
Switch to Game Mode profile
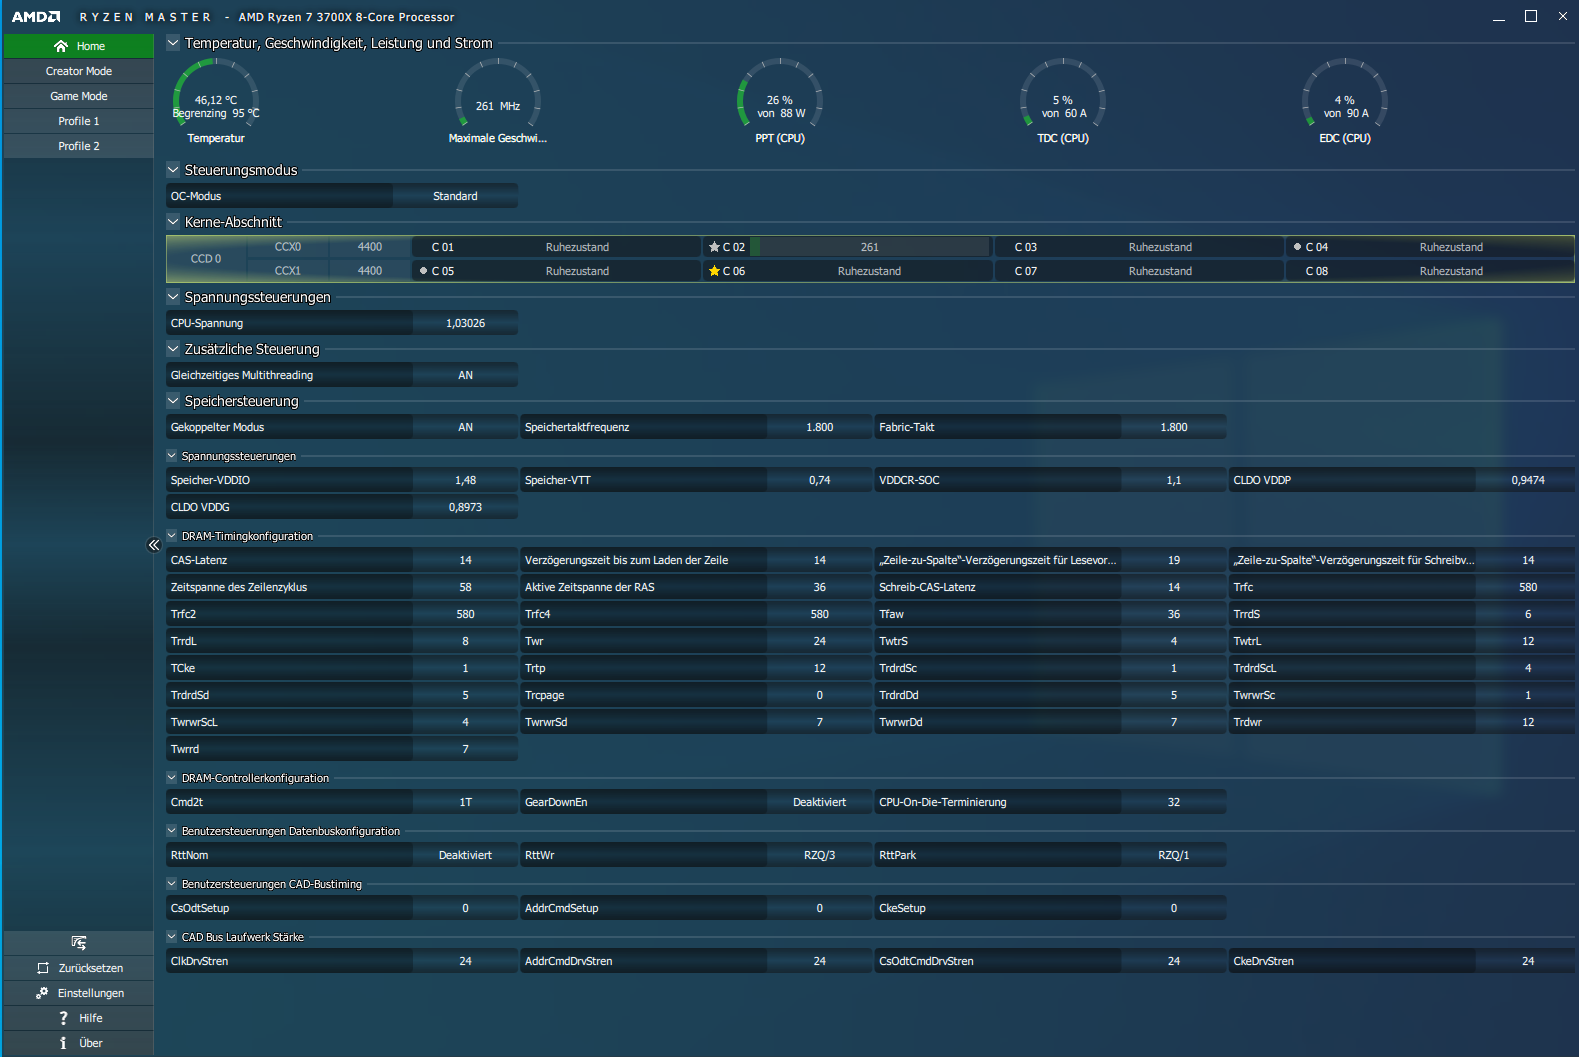[x=78, y=96]
